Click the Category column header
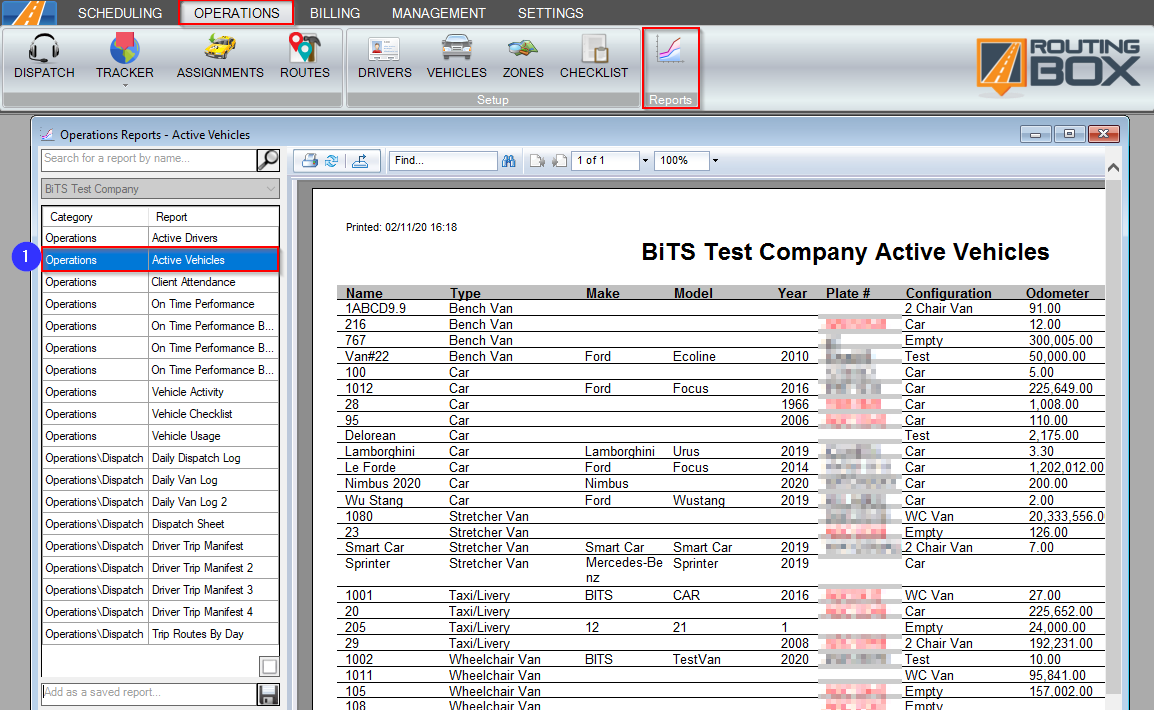The height and width of the screenshot is (710, 1154). click(x=96, y=217)
